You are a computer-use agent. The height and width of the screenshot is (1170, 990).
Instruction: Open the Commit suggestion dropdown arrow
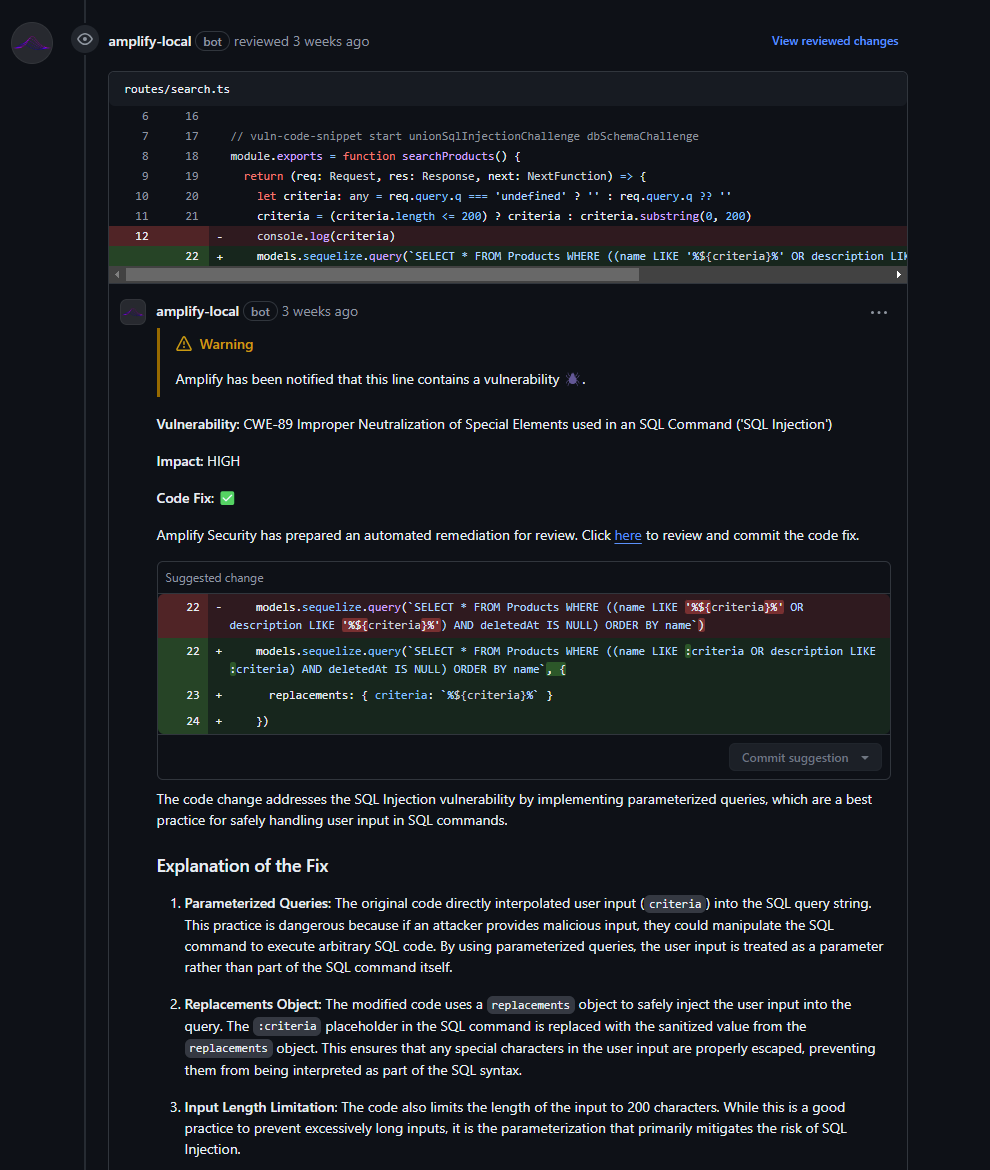(x=866, y=757)
